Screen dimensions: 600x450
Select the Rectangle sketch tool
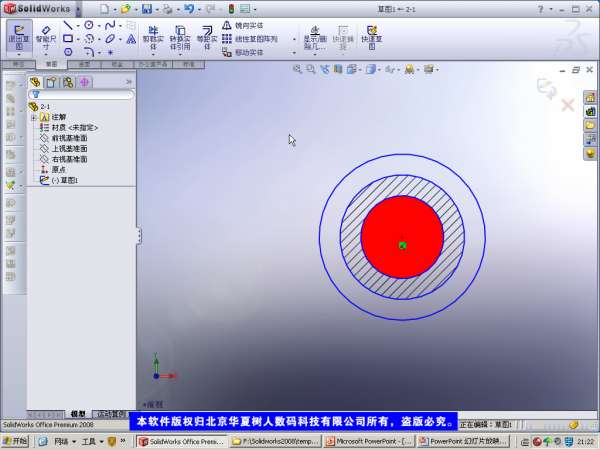click(68, 39)
